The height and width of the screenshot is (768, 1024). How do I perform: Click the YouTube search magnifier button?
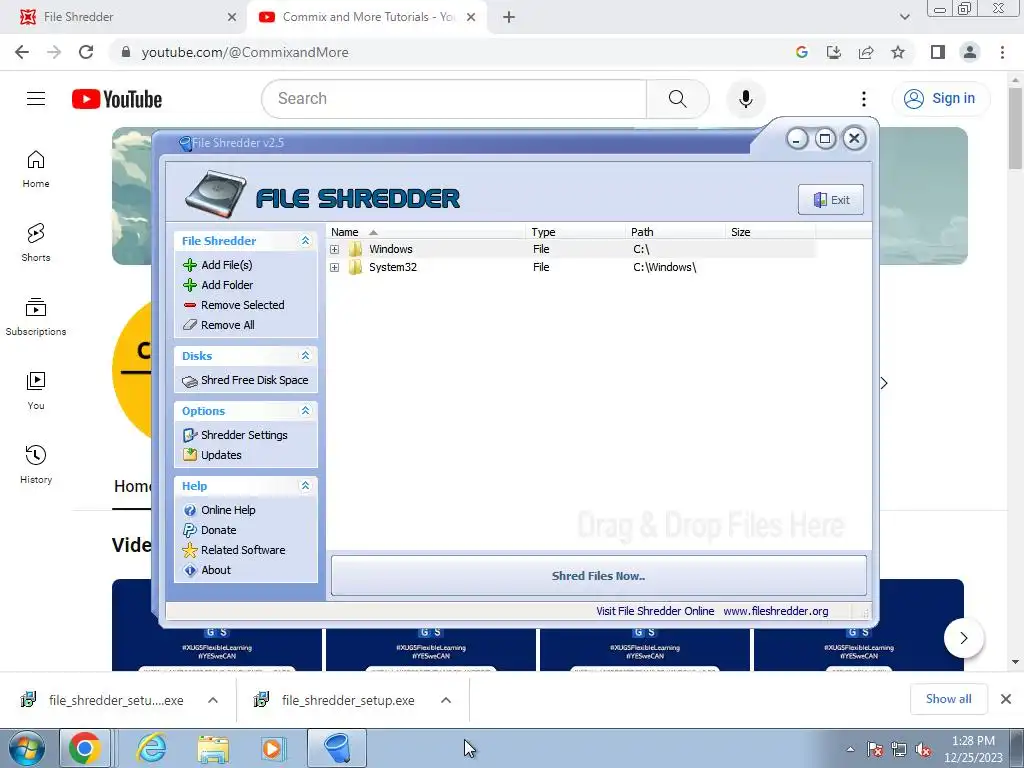(677, 99)
